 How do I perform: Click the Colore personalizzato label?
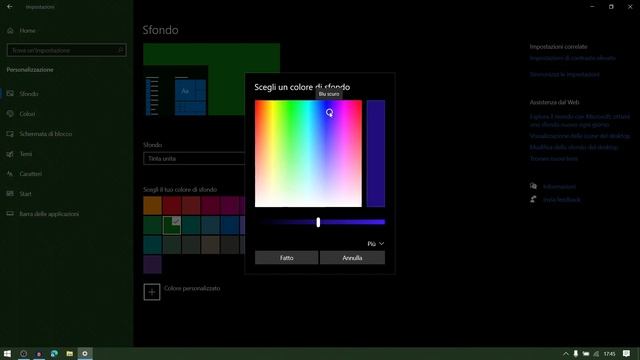point(192,288)
